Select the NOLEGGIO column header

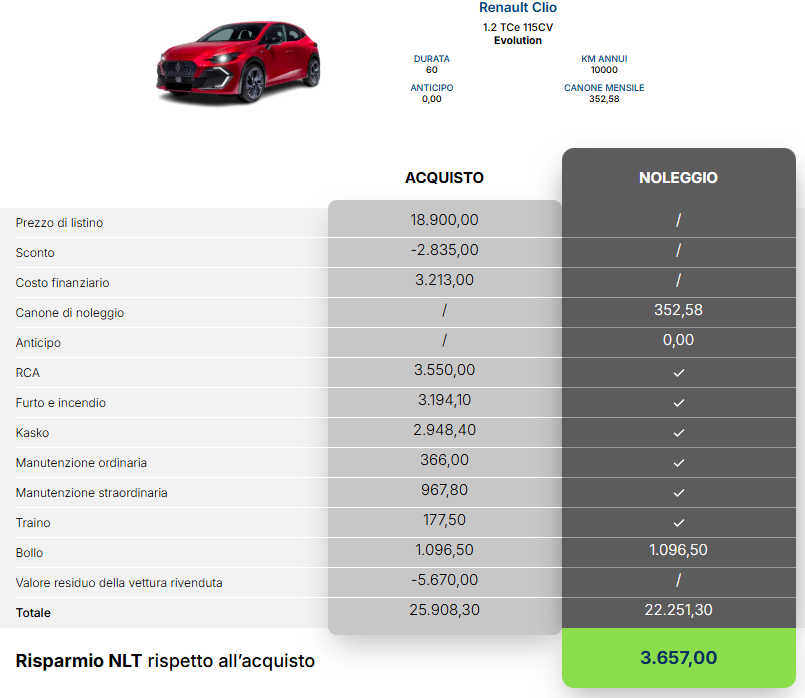[678, 178]
